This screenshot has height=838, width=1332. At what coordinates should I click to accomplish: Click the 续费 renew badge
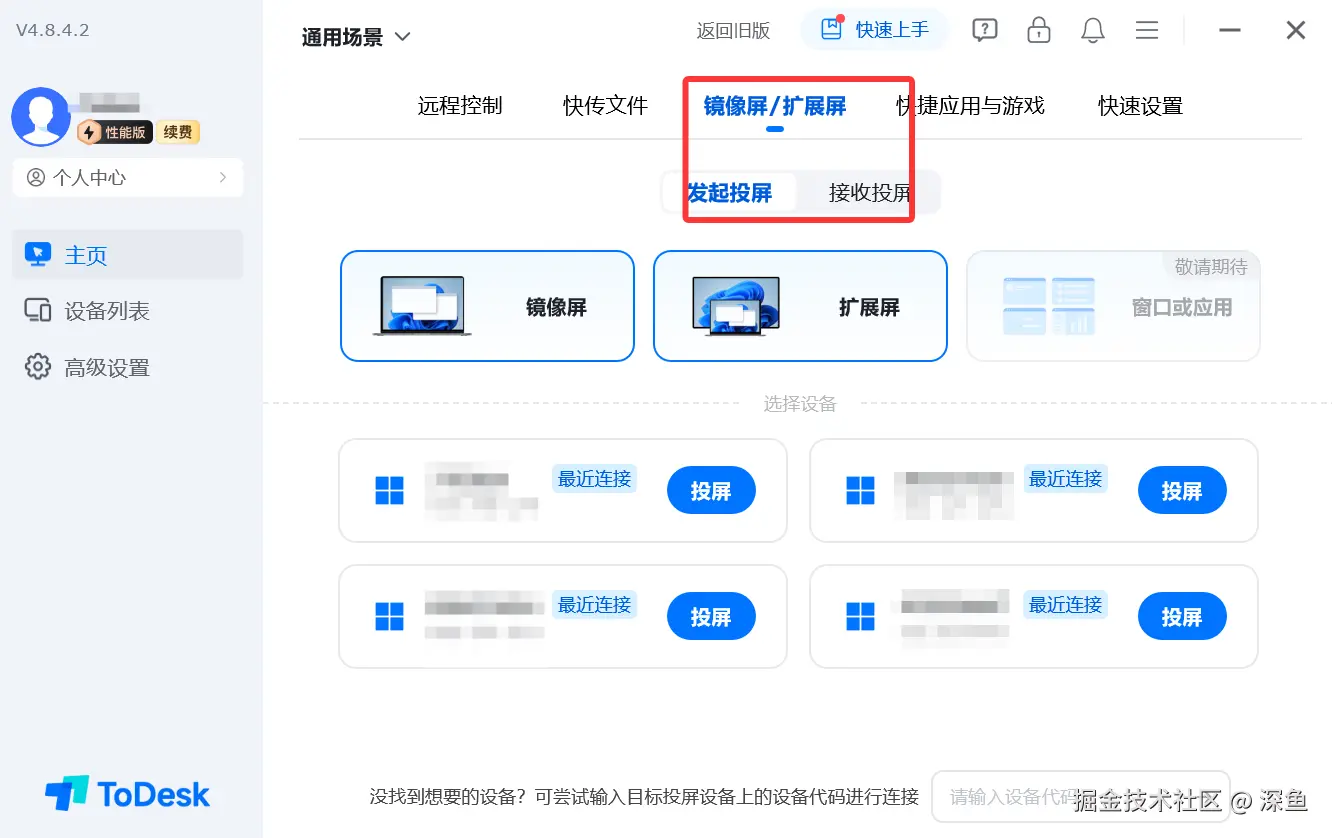[x=178, y=132]
